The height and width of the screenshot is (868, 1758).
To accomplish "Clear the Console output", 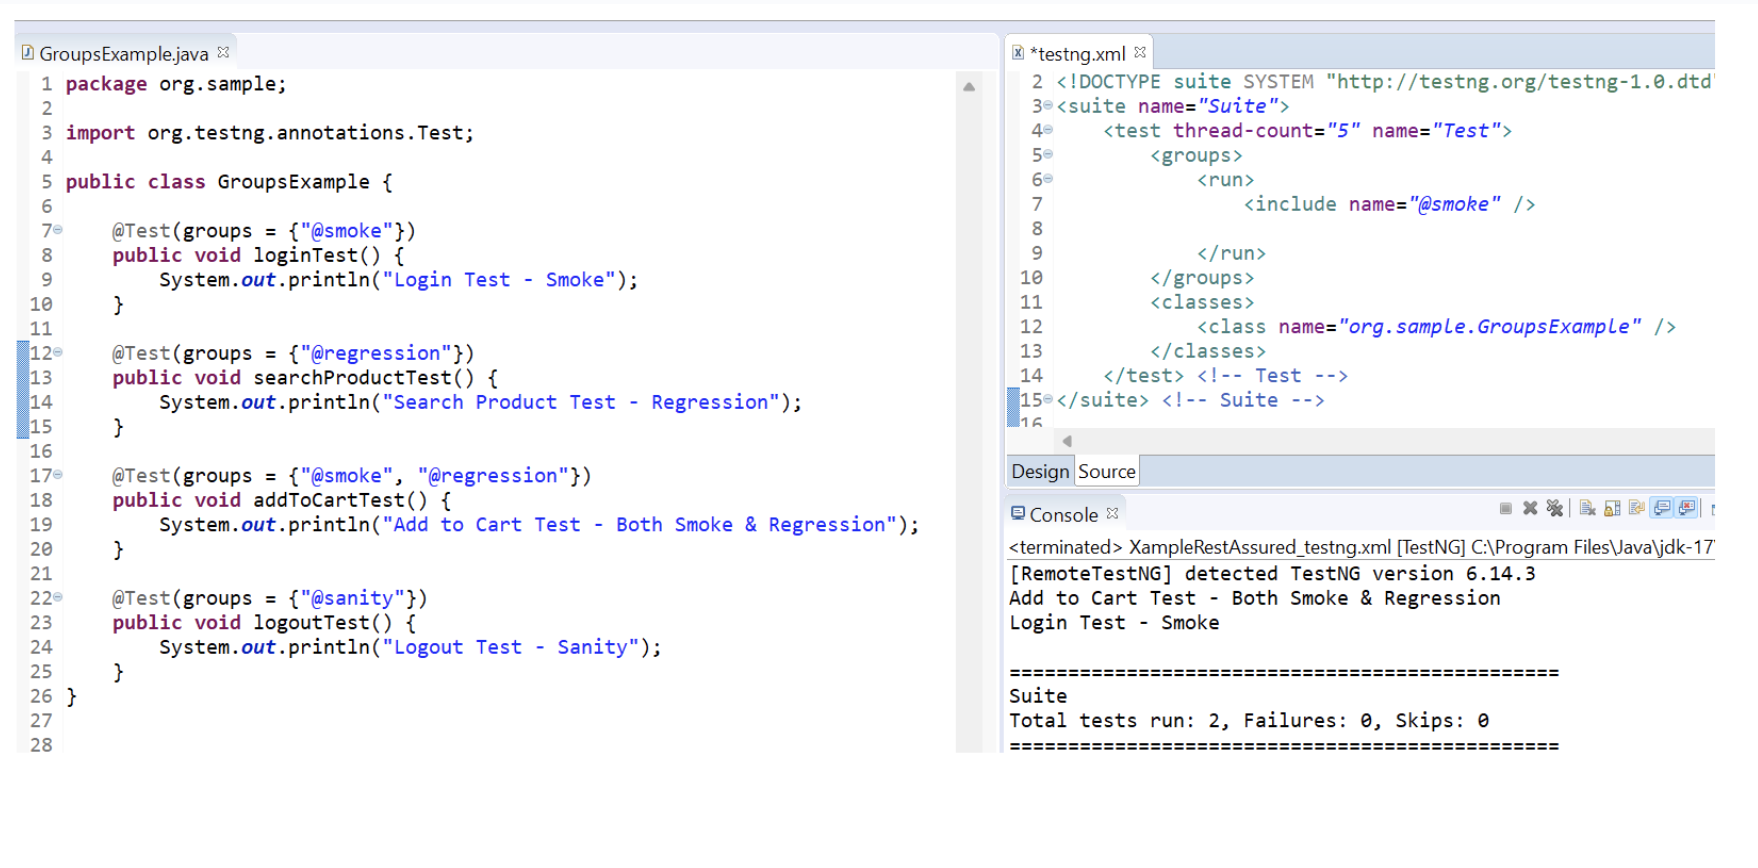I will tap(1587, 509).
